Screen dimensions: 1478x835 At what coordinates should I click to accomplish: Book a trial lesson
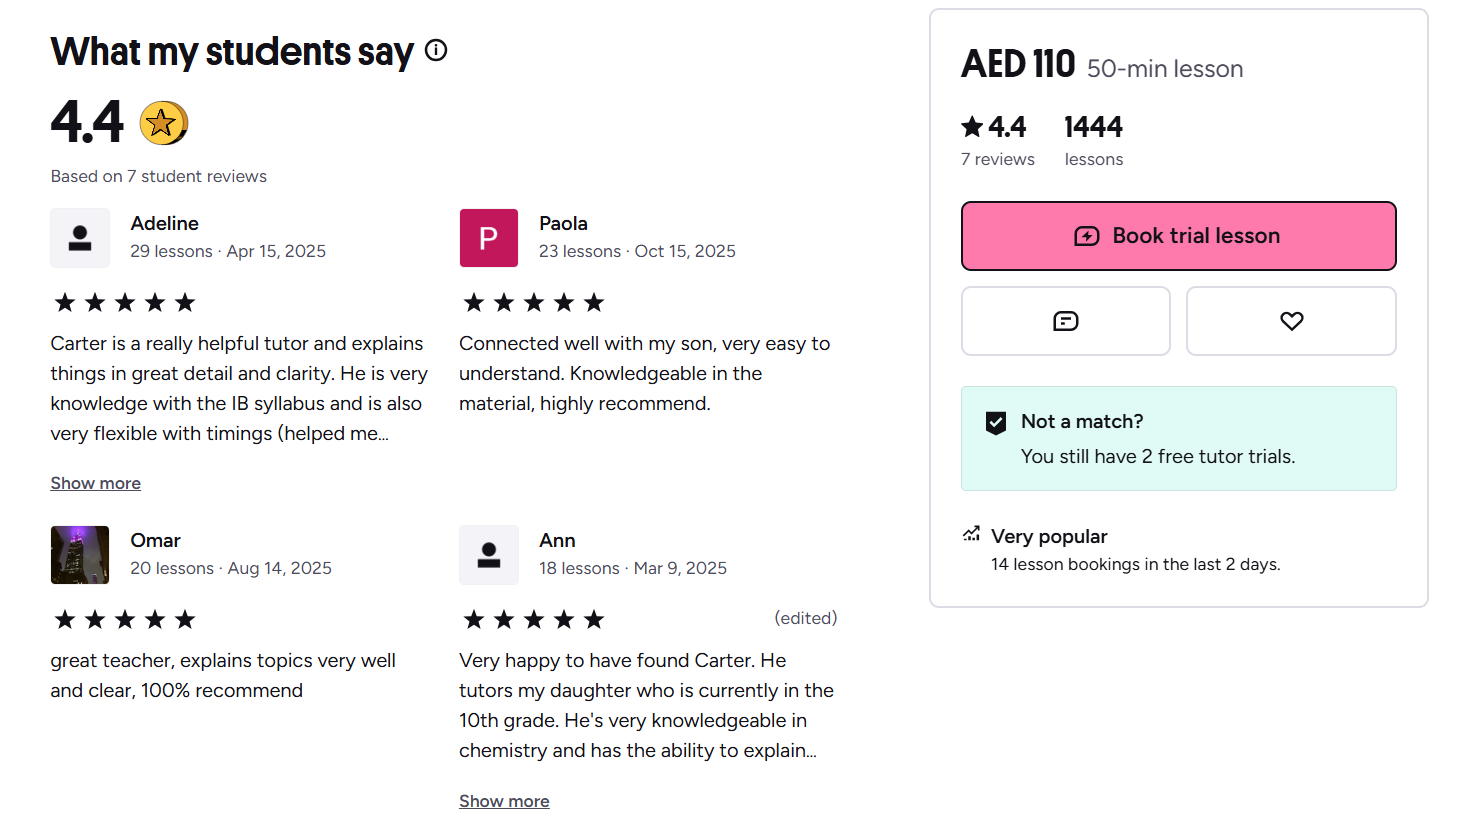(x=1178, y=236)
